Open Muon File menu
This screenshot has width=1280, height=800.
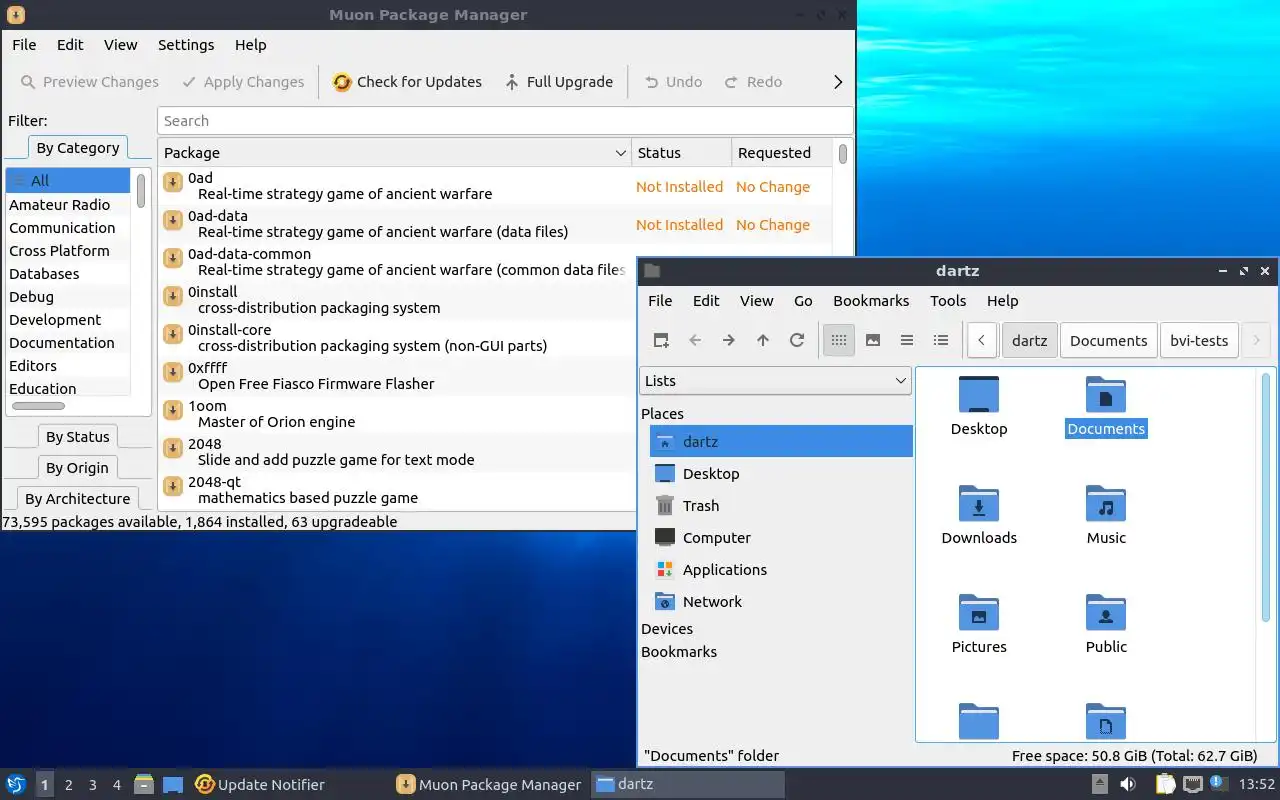tap(24, 45)
